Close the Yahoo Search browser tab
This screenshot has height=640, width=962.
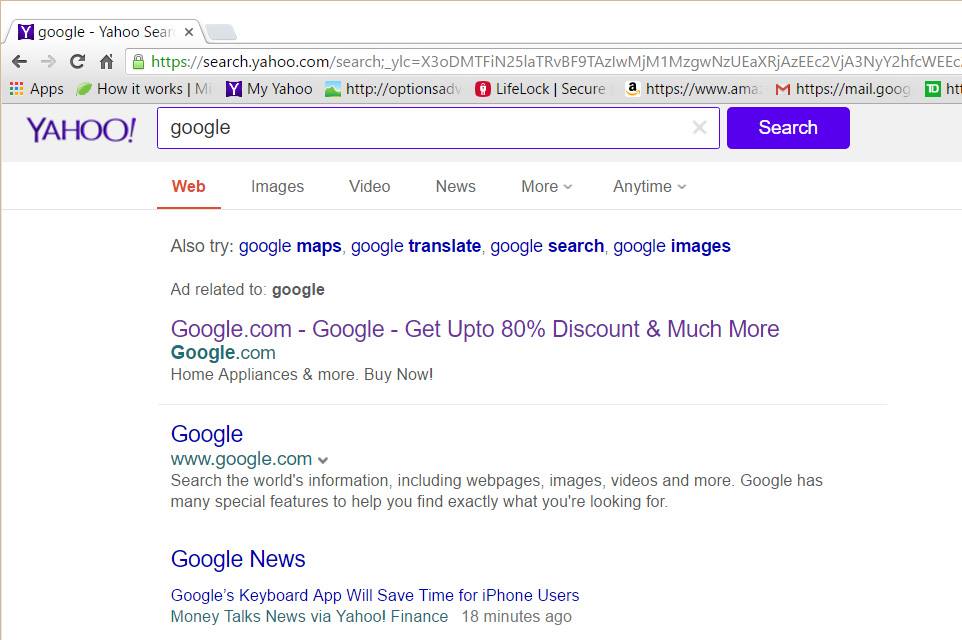click(189, 32)
